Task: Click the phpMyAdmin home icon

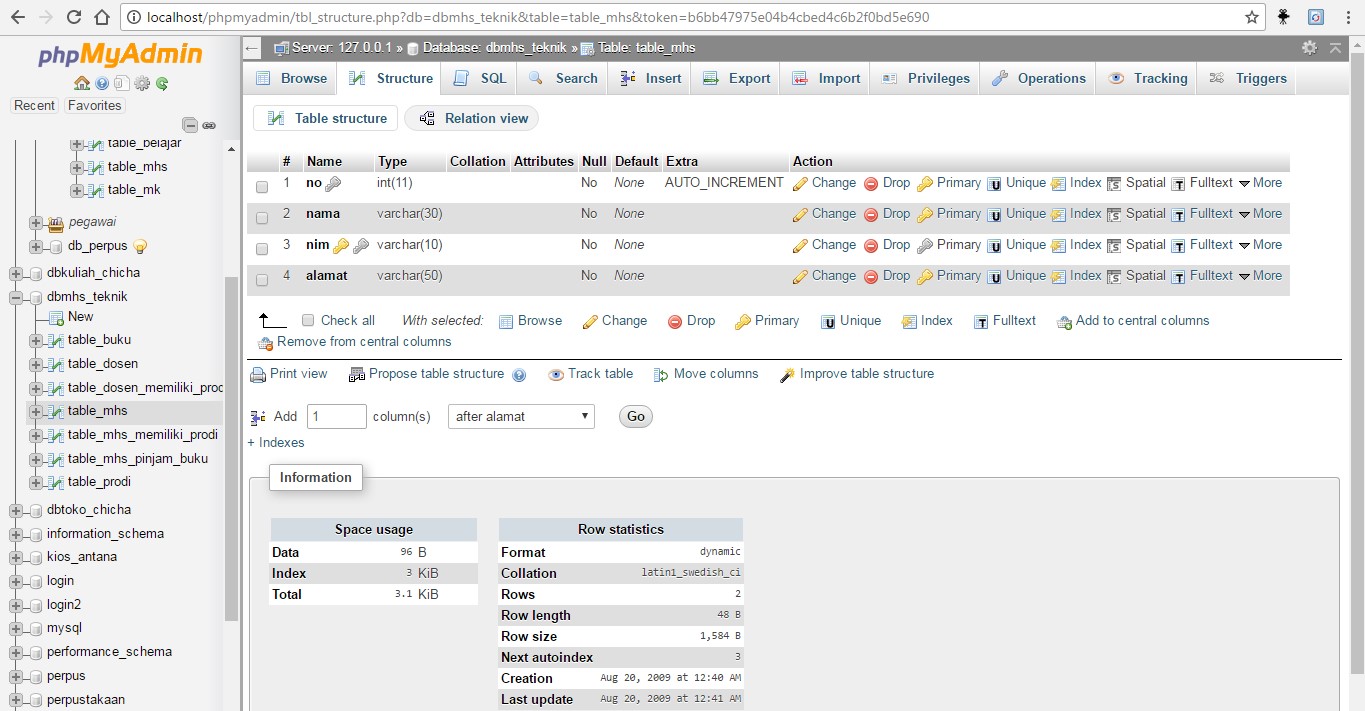Action: coord(82,84)
